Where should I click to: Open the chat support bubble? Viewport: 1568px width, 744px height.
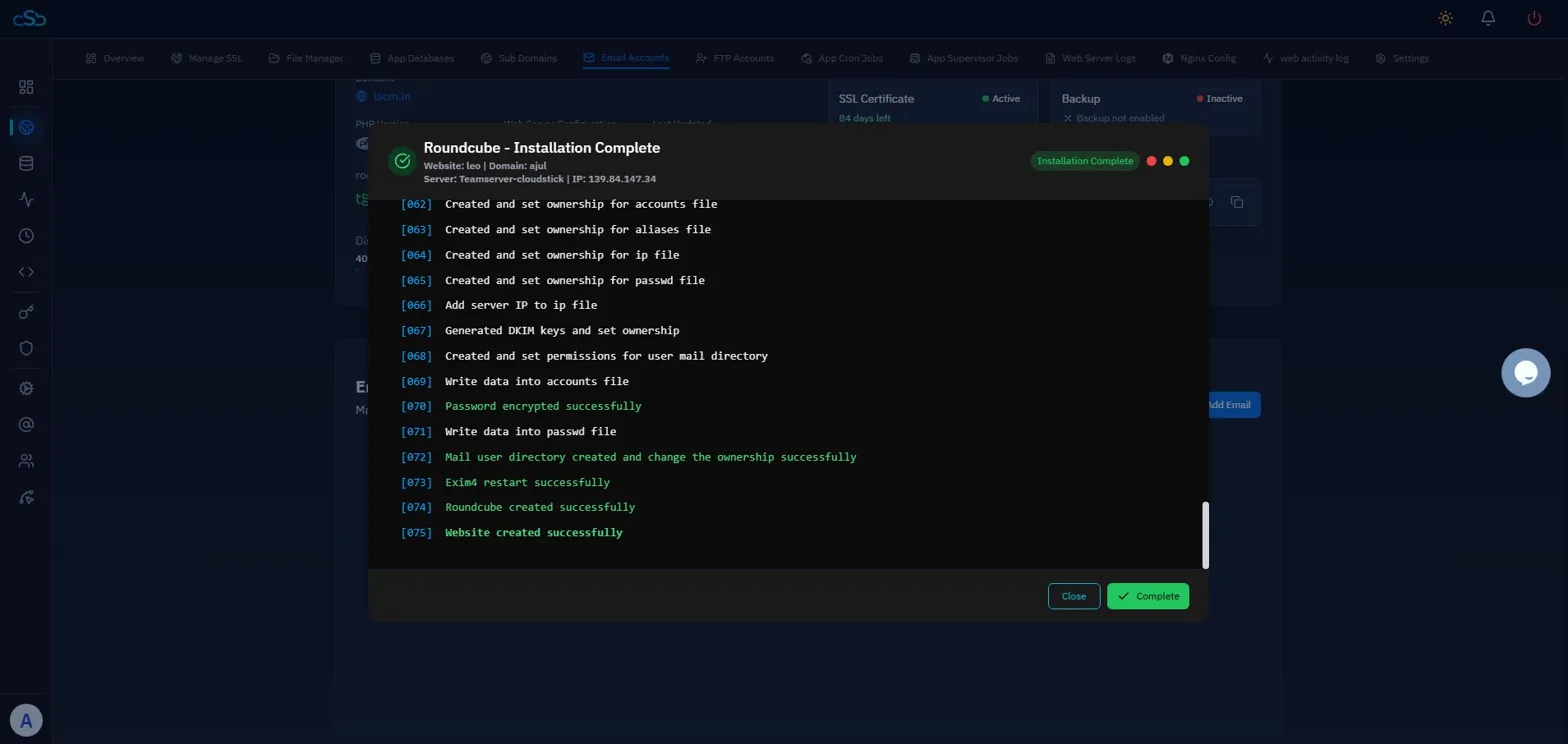click(x=1526, y=373)
